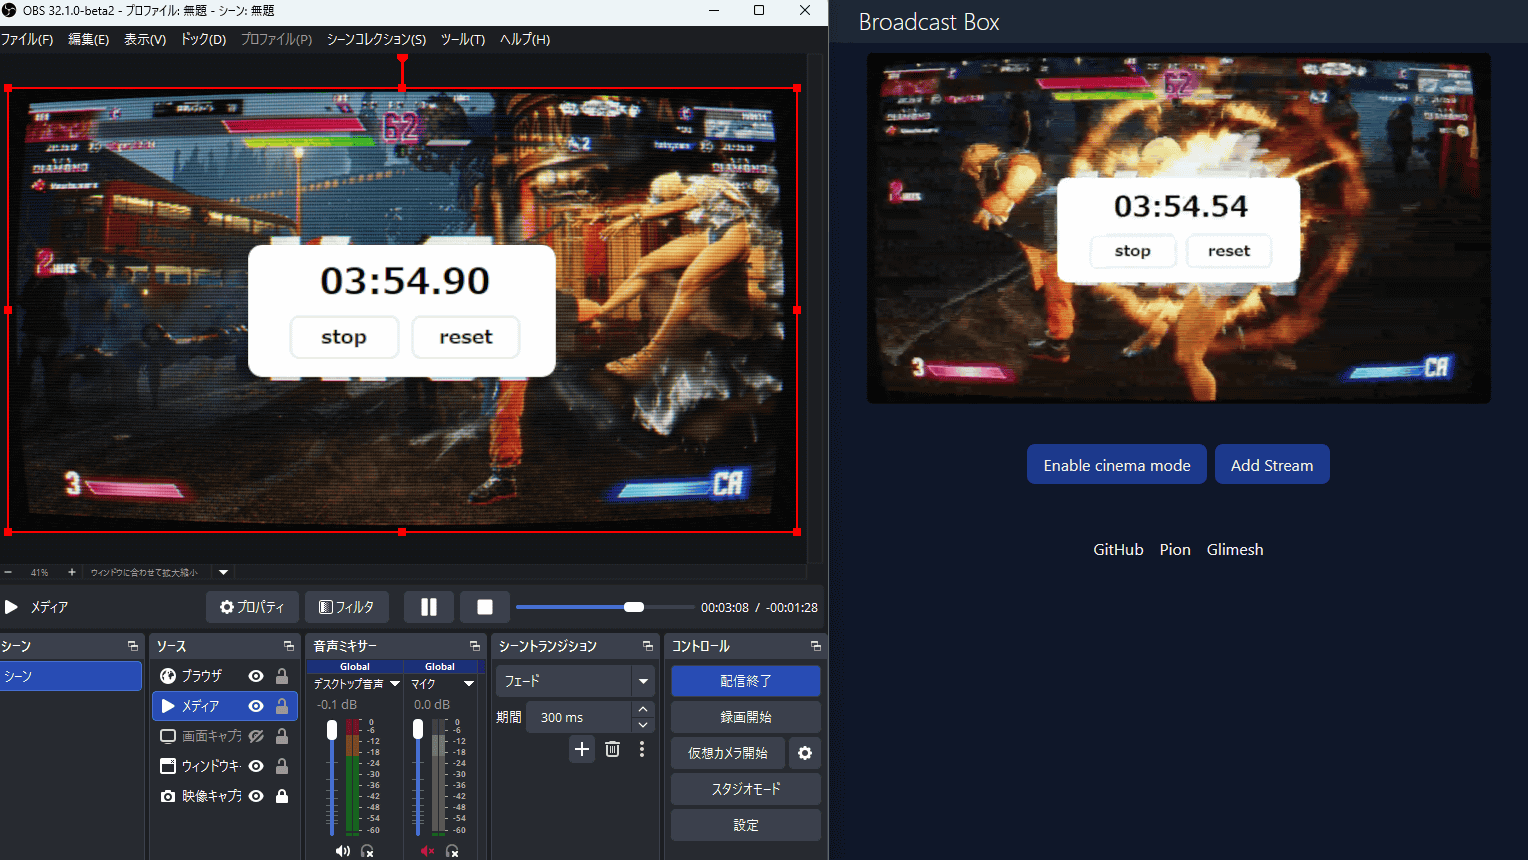The image size is (1528, 860).
Task: Stop the media source playback
Action: coord(485,607)
